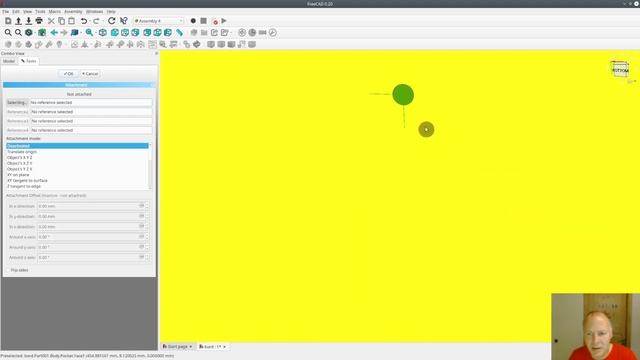This screenshot has width=640, height=360.
Task: Click the Print icon
Action: click(x=39, y=21)
